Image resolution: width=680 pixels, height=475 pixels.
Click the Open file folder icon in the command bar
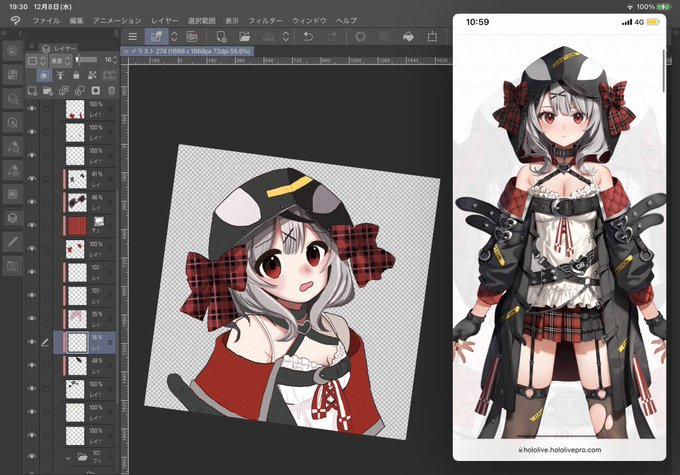click(245, 37)
